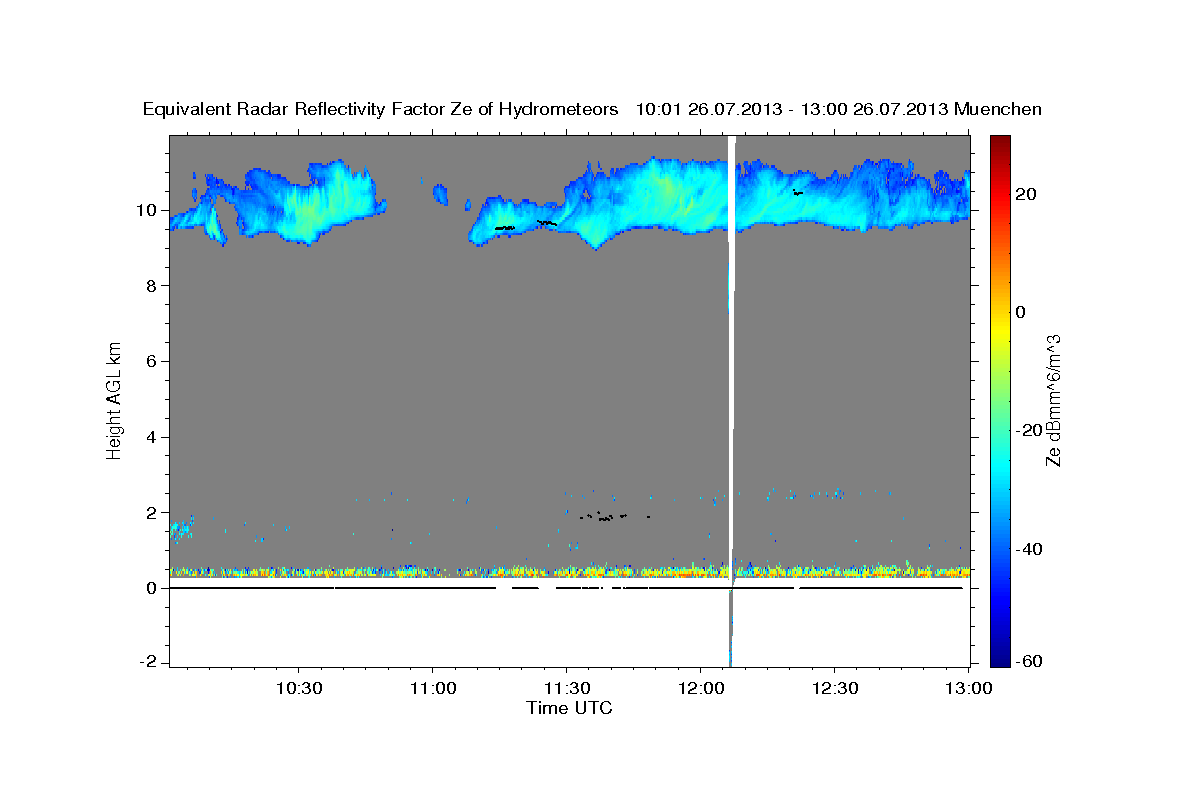Click the '13:00' time tick label
Image resolution: width=1200 pixels, height=800 pixels.
pyautogui.click(x=969, y=688)
